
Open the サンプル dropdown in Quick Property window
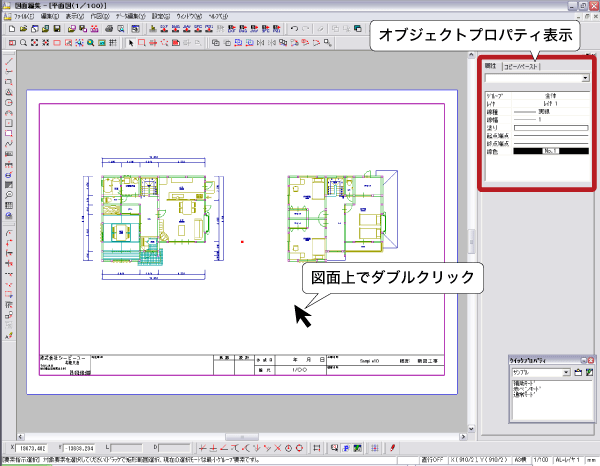(x=566, y=373)
